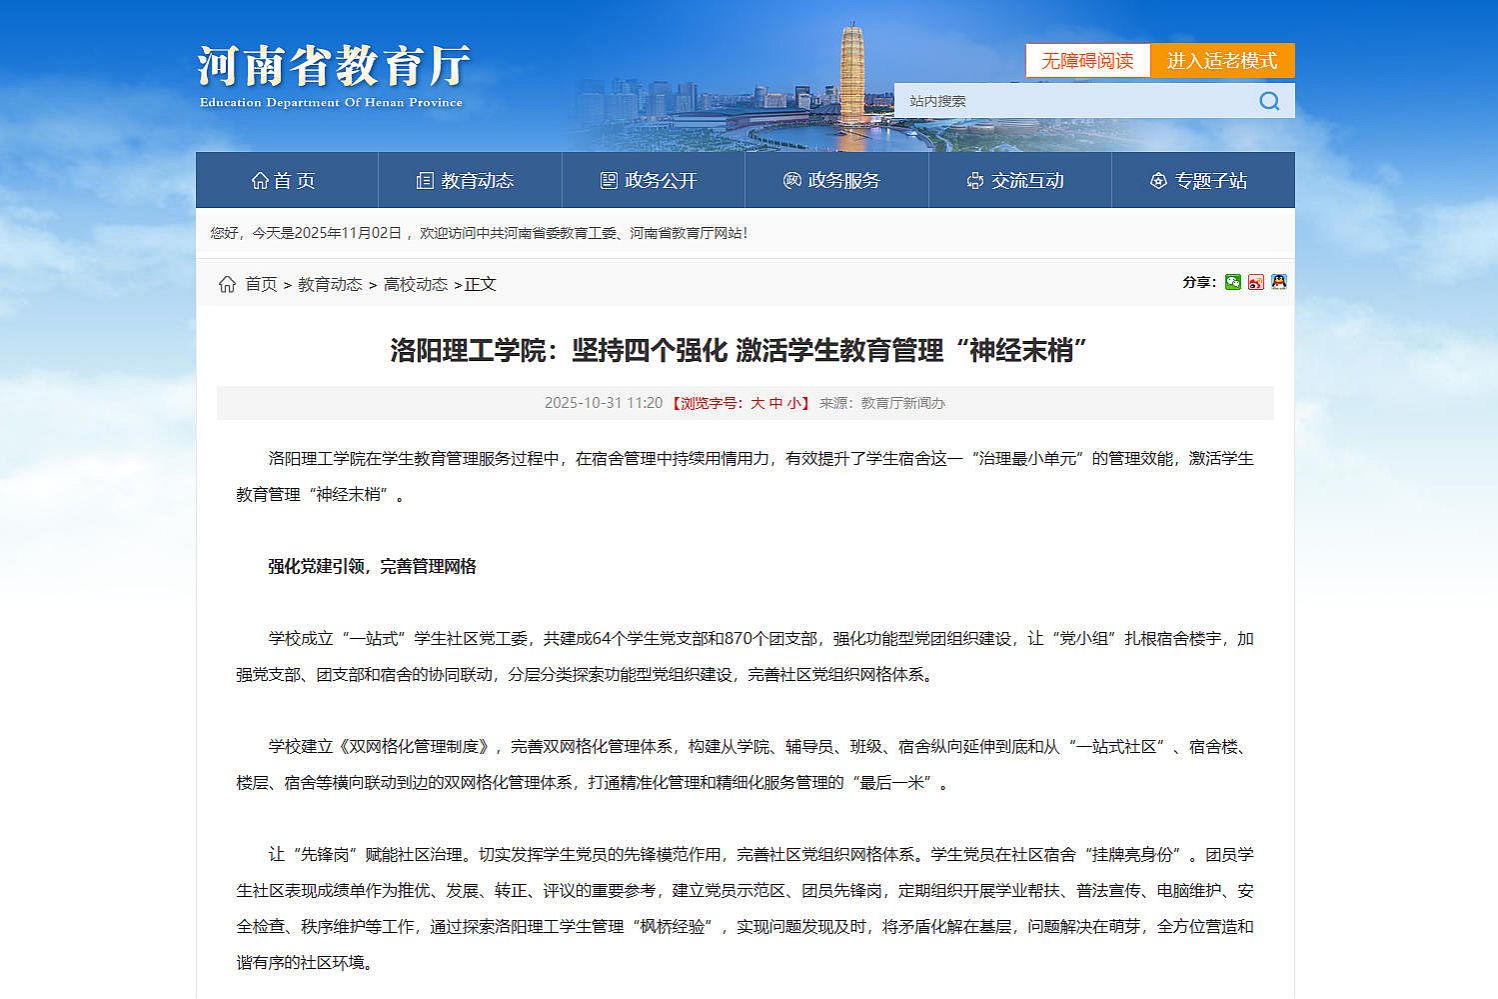
Task: Share article via QQ penguin icon
Action: pyautogui.click(x=1278, y=283)
